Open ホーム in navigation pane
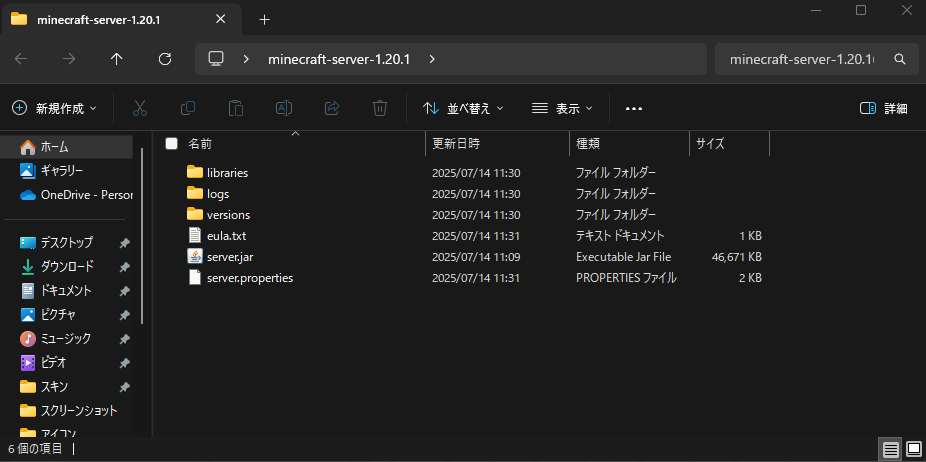926x462 pixels. click(66, 147)
